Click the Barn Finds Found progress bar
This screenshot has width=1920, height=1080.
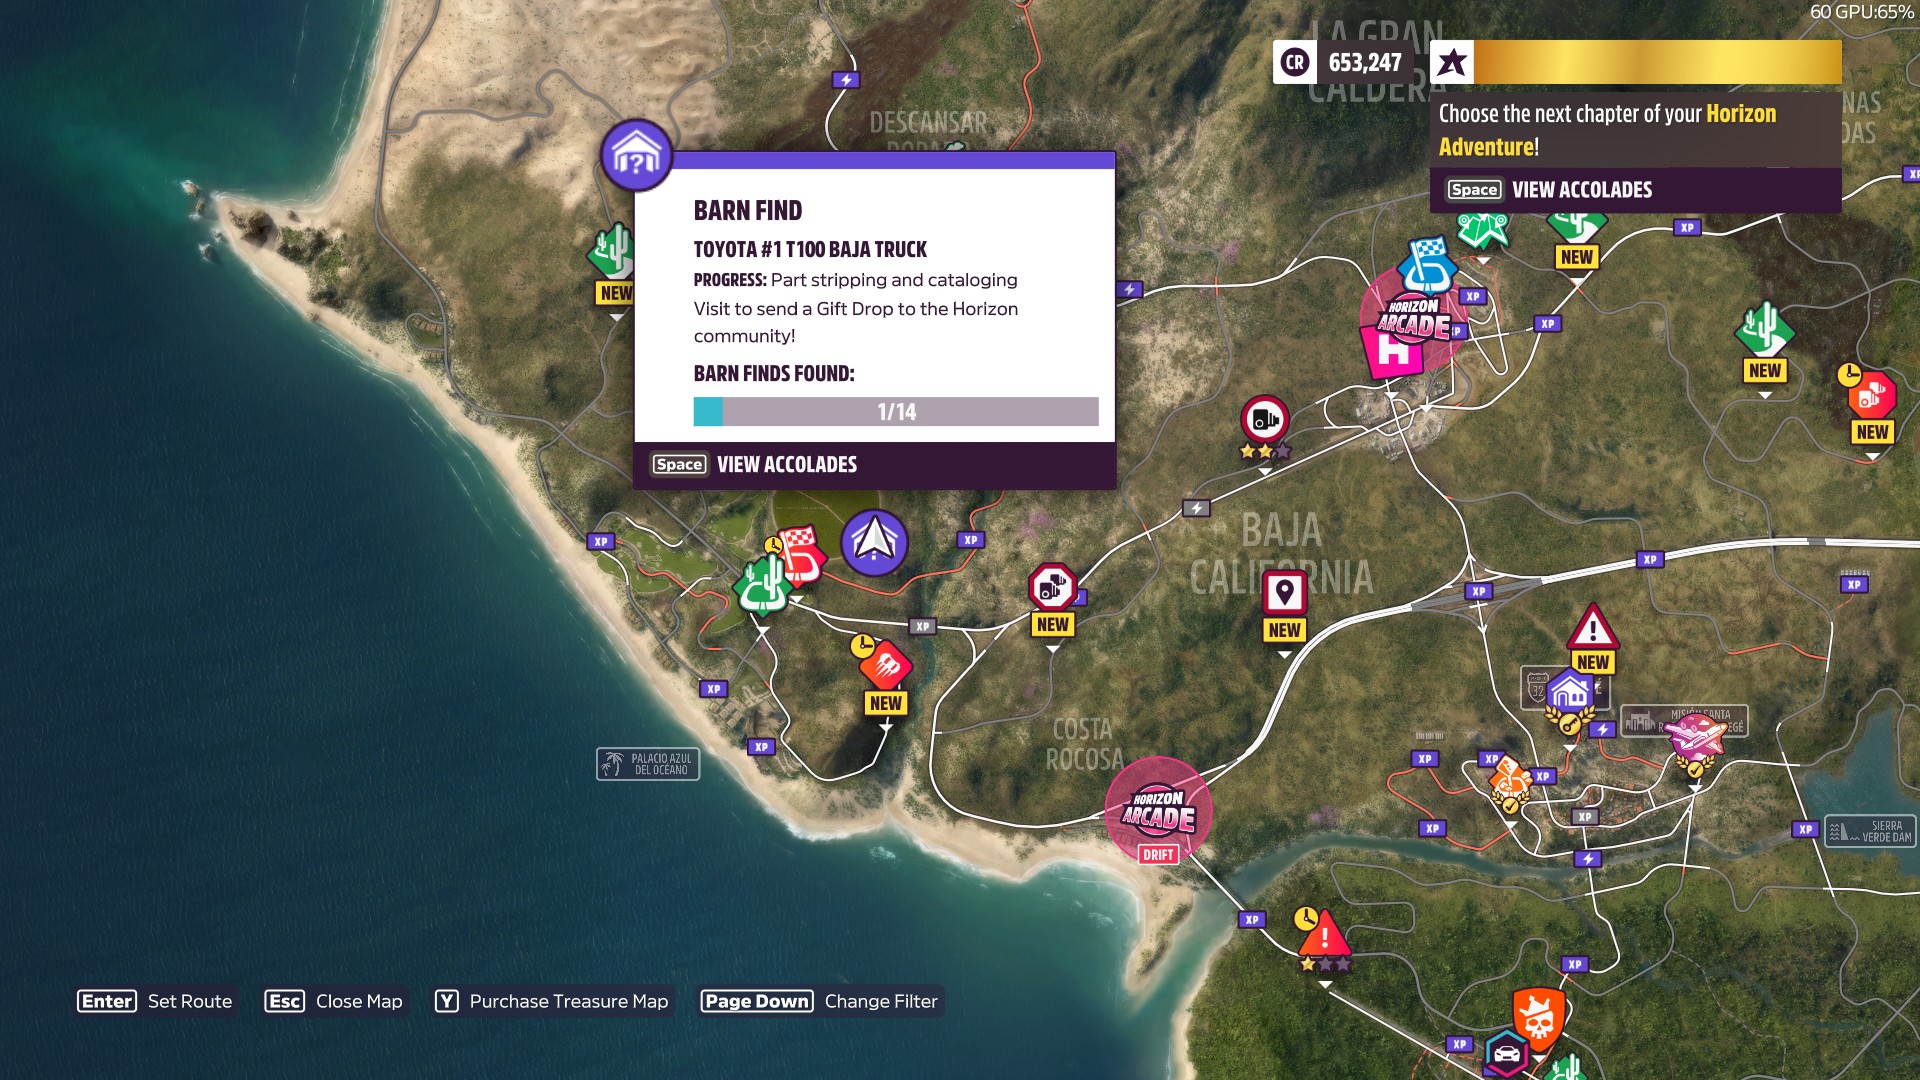(x=896, y=412)
